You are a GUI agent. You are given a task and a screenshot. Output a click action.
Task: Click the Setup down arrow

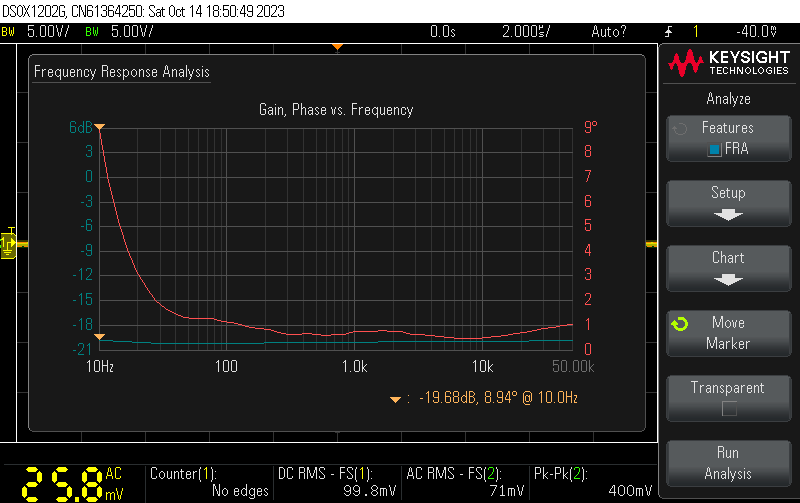pyautogui.click(x=728, y=215)
